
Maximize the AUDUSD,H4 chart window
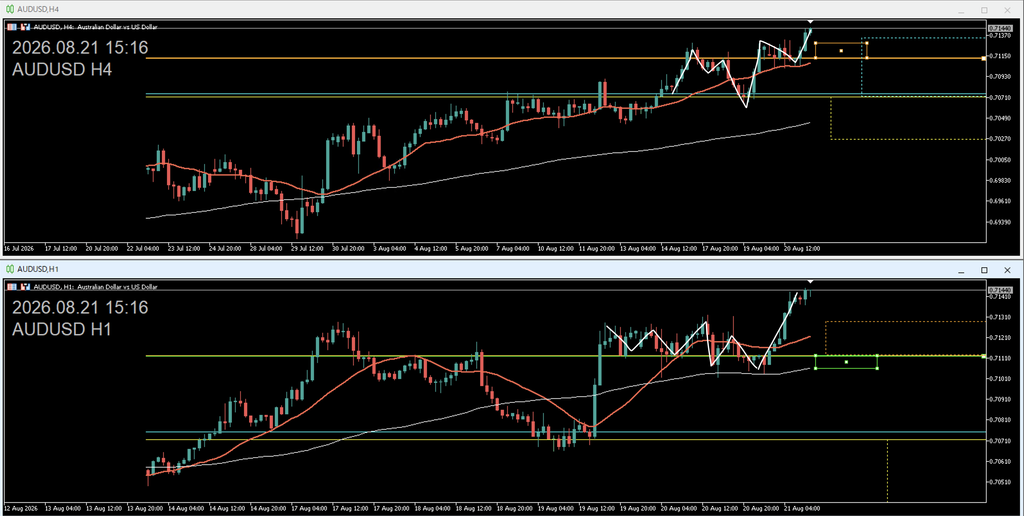pyautogui.click(x=984, y=10)
